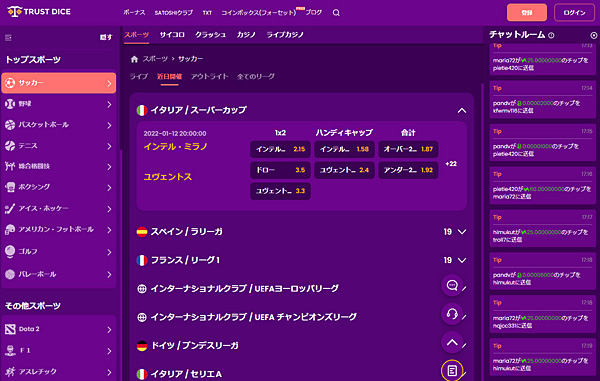Bet on ユヴェント 1x2 odds 3.3

280,191
